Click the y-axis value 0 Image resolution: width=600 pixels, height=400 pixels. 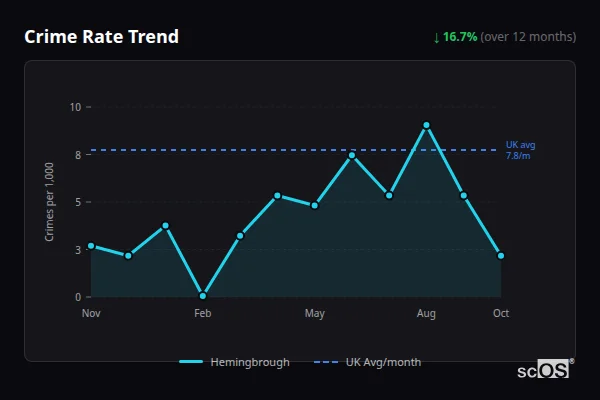pos(78,297)
